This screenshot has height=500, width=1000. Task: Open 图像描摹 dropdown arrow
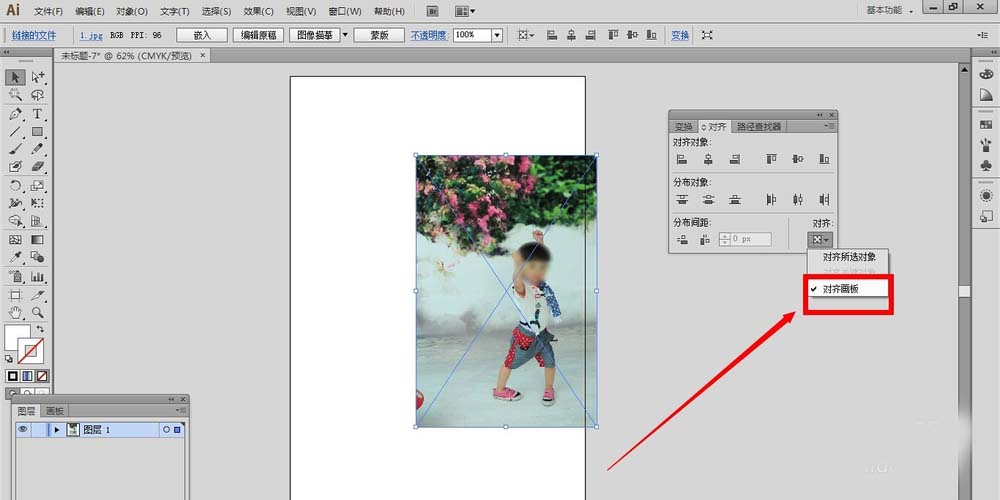pos(345,35)
